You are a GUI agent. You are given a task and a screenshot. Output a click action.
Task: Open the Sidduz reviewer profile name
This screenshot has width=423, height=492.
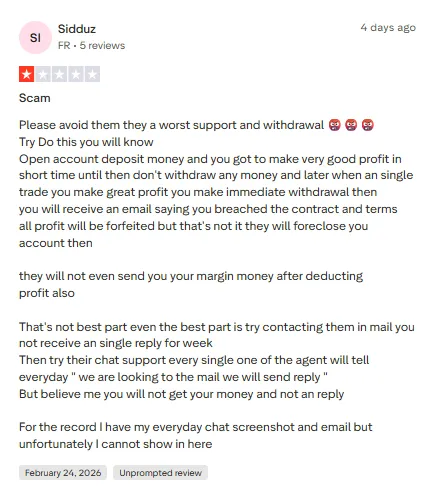point(77,29)
